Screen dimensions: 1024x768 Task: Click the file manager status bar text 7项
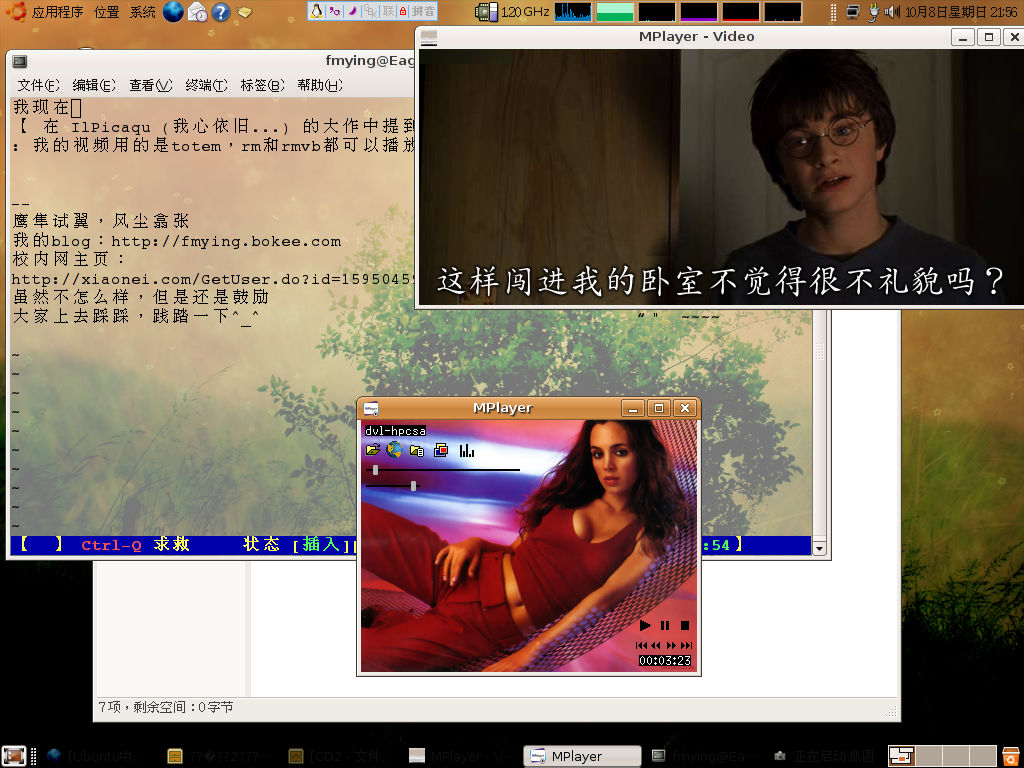click(x=166, y=707)
